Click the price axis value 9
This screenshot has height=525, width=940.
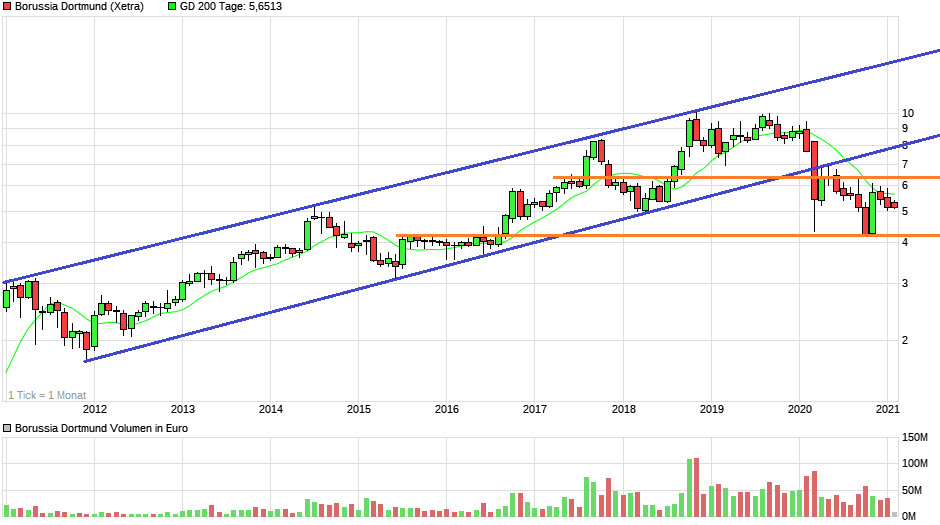click(905, 128)
